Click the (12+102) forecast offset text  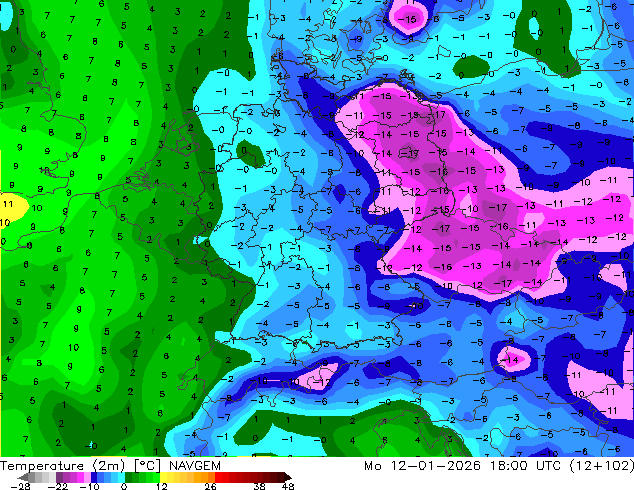(602, 466)
